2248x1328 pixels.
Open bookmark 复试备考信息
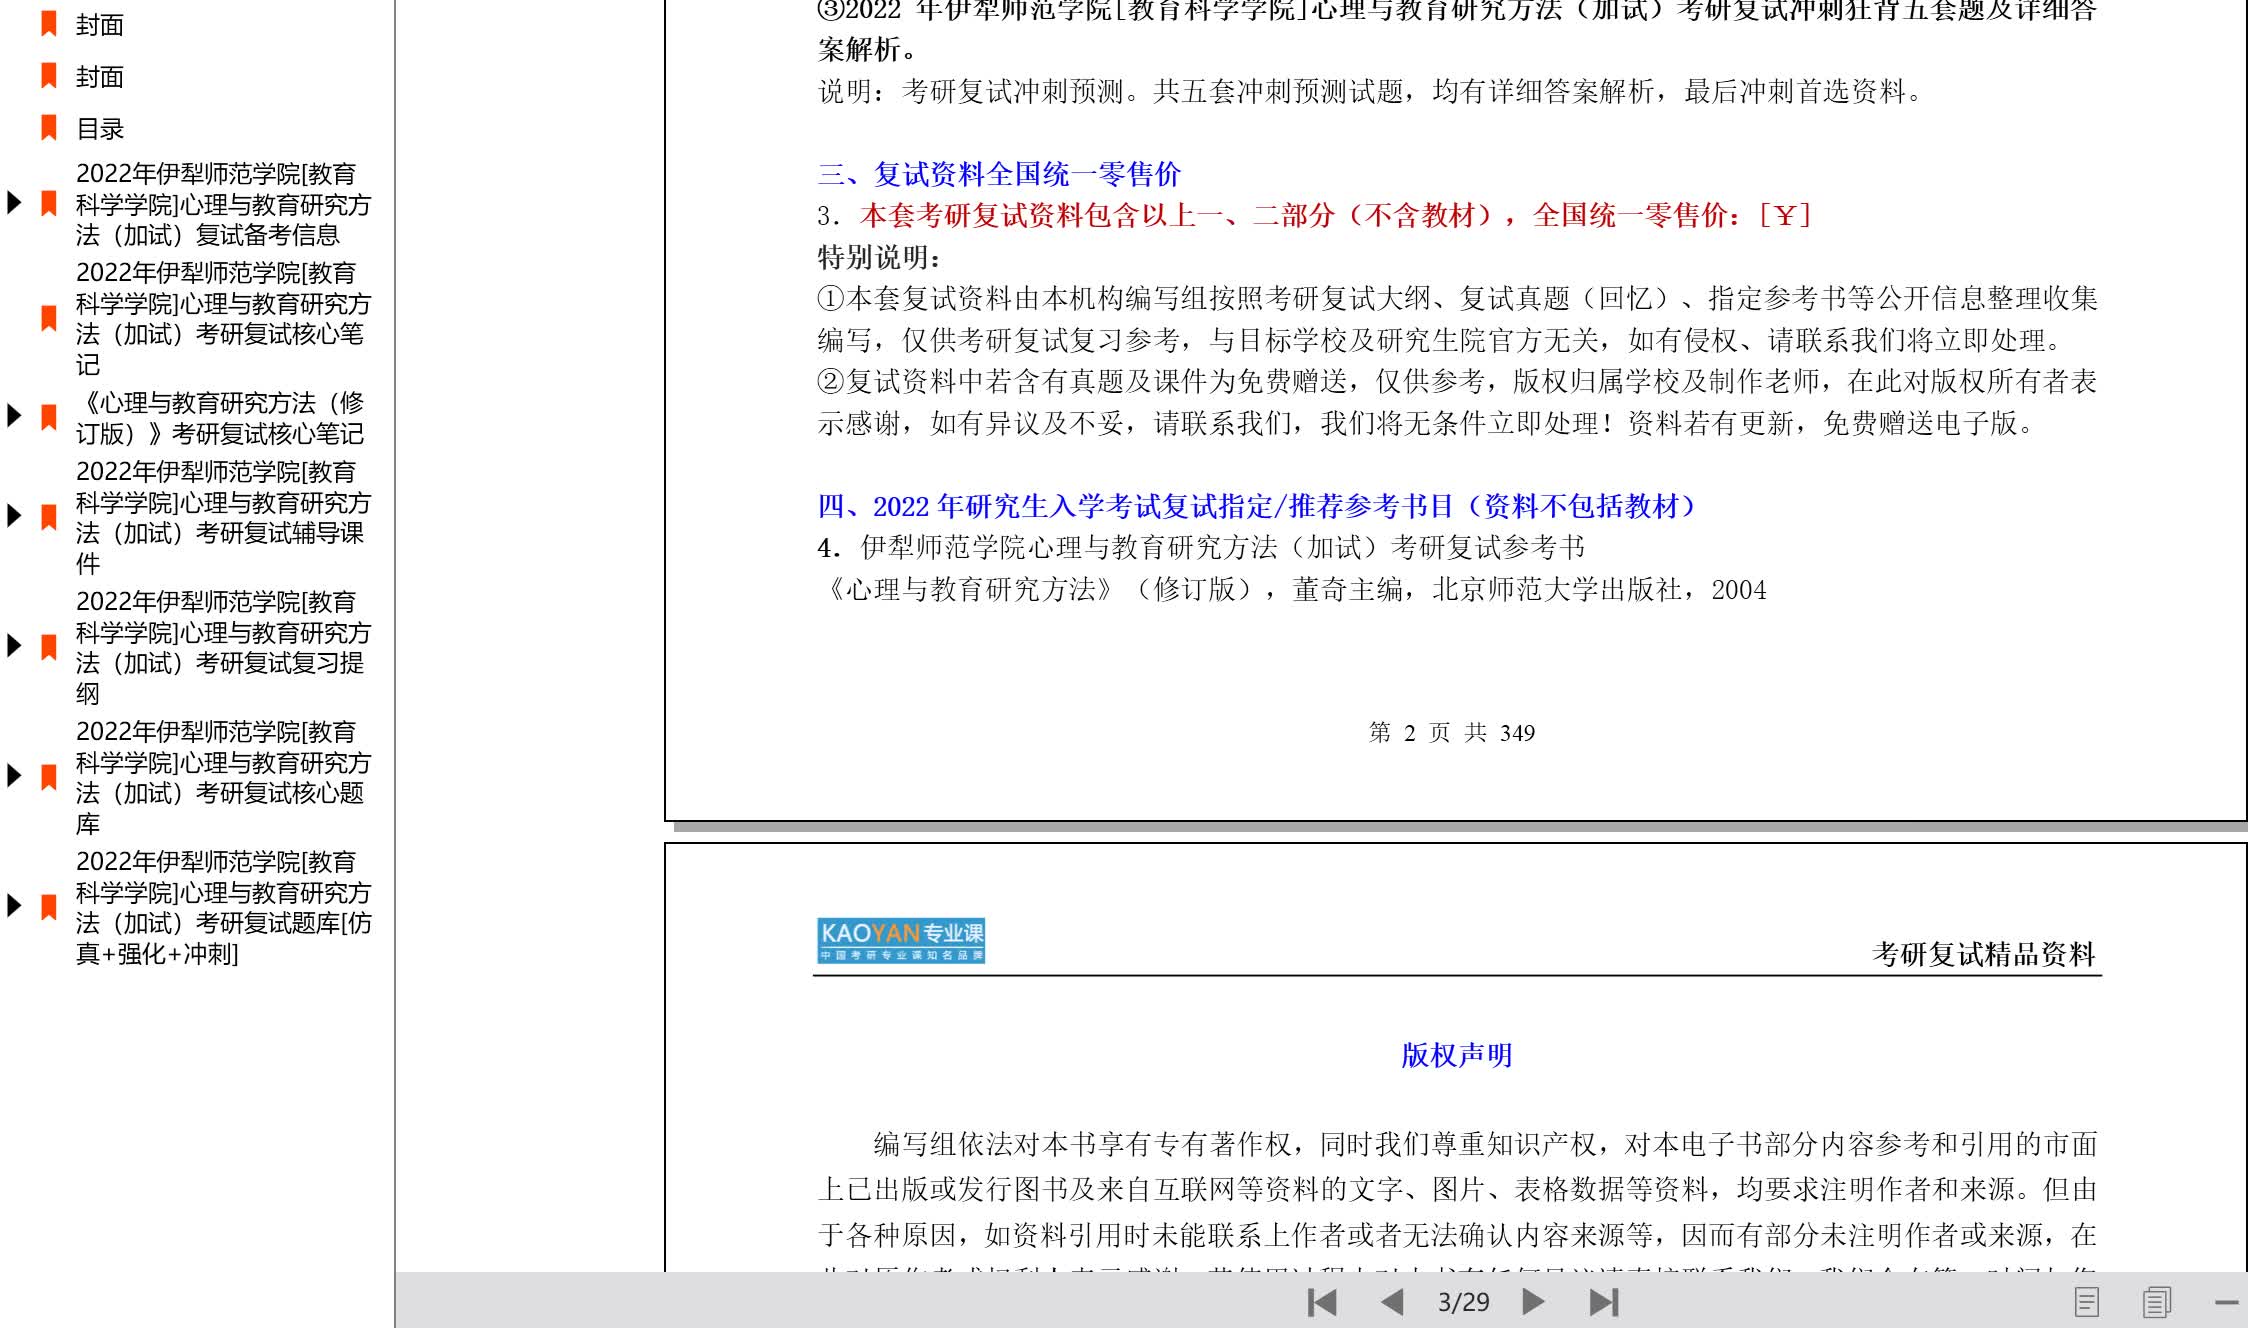223,204
